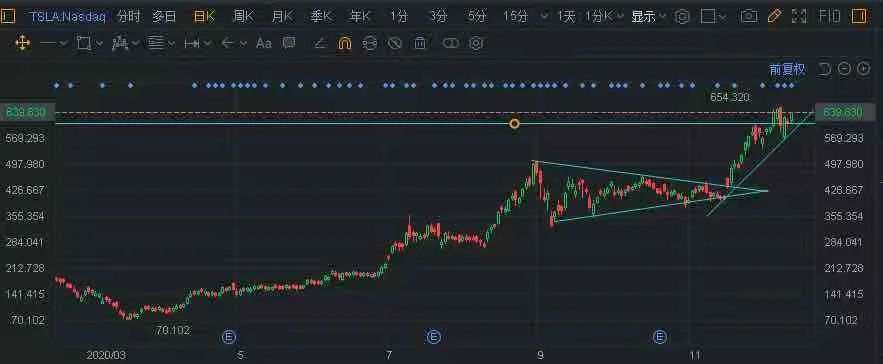Image resolution: width=883 pixels, height=364 pixels.
Task: Enter fullscreen chart mode
Action: [x=799, y=17]
